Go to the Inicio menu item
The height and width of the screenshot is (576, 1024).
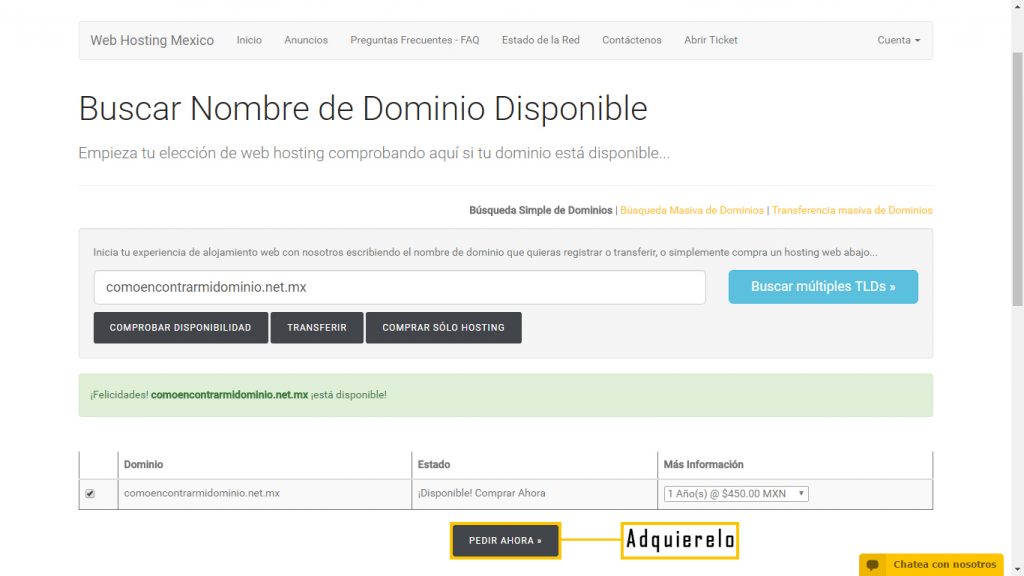(249, 40)
